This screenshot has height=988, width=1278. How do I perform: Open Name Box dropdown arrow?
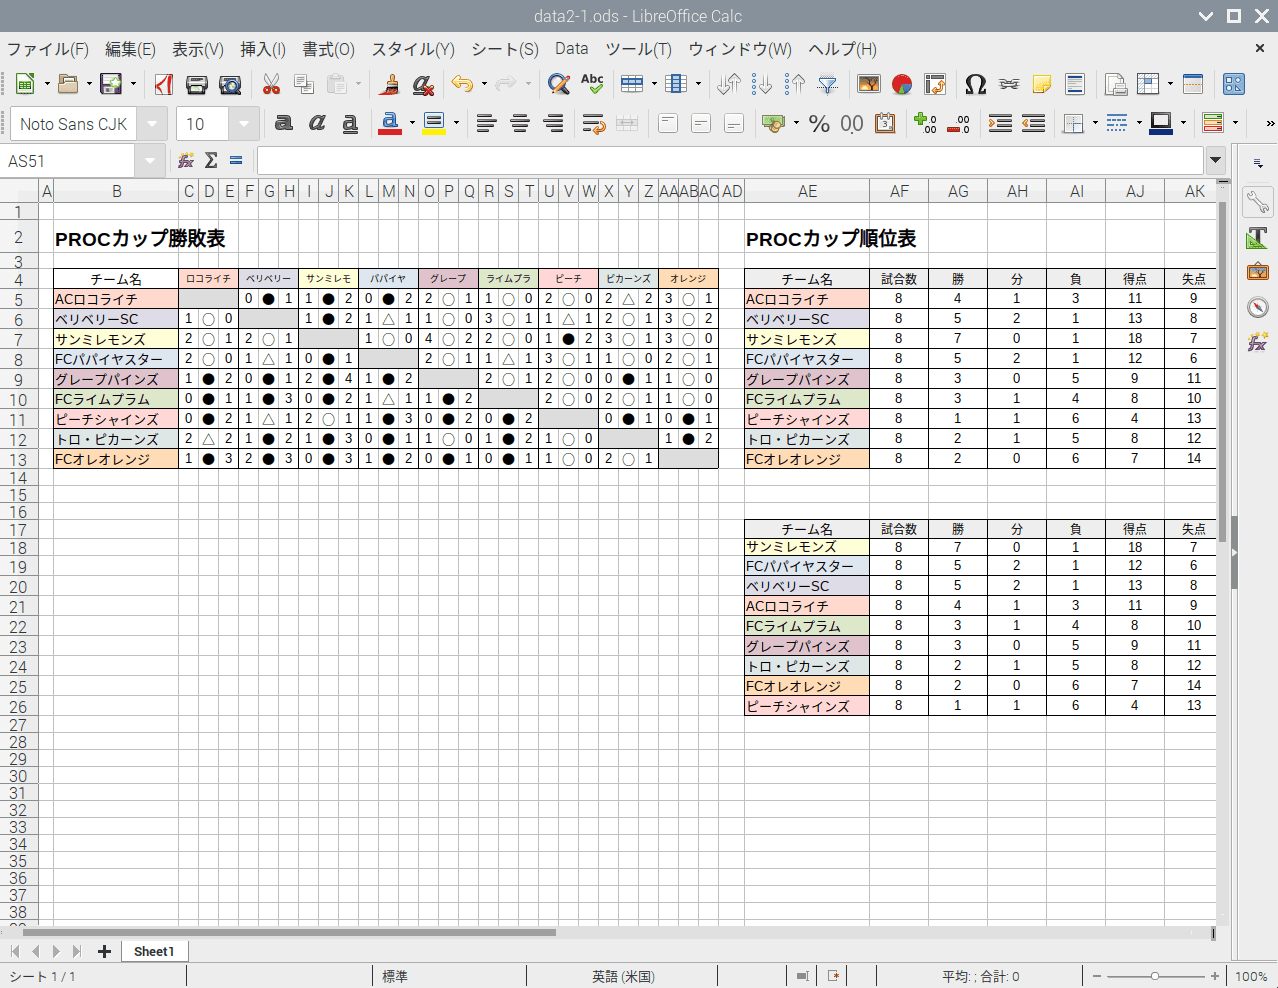[150, 161]
